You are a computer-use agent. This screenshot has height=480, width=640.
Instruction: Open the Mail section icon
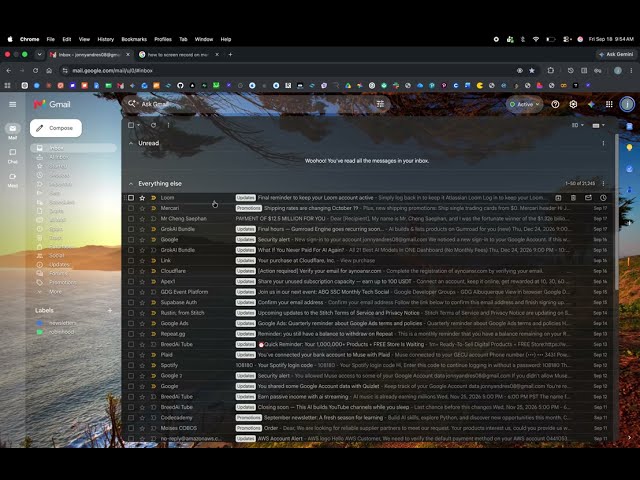pos(13,131)
